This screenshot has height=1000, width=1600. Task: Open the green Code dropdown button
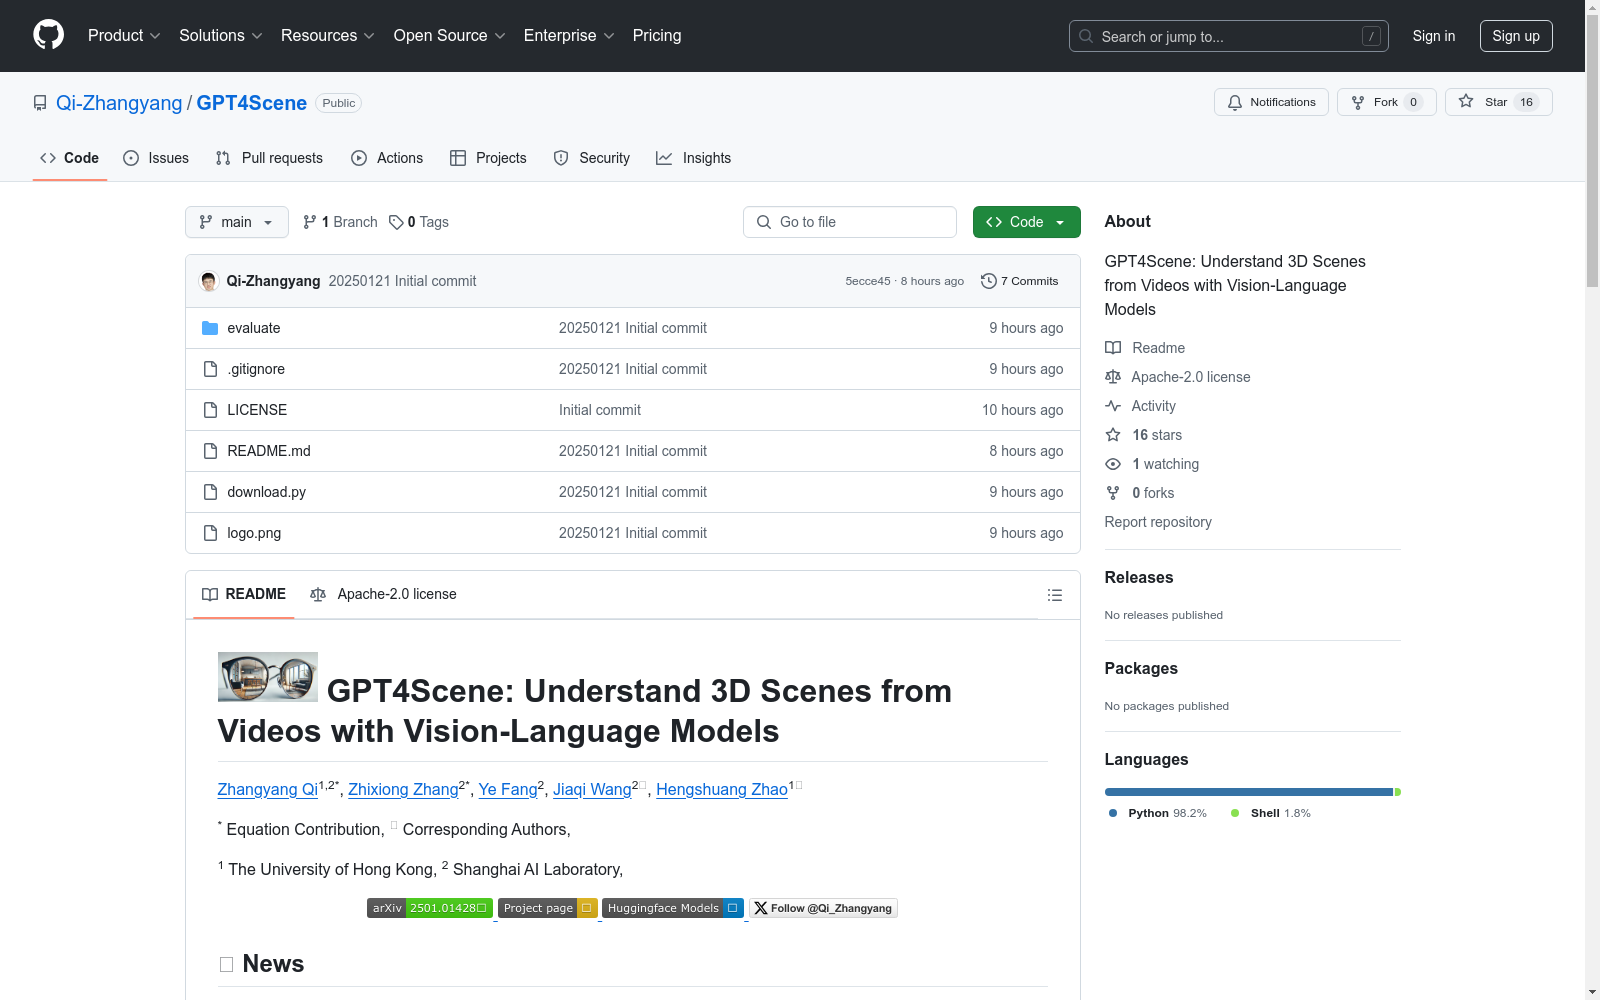1027,222
